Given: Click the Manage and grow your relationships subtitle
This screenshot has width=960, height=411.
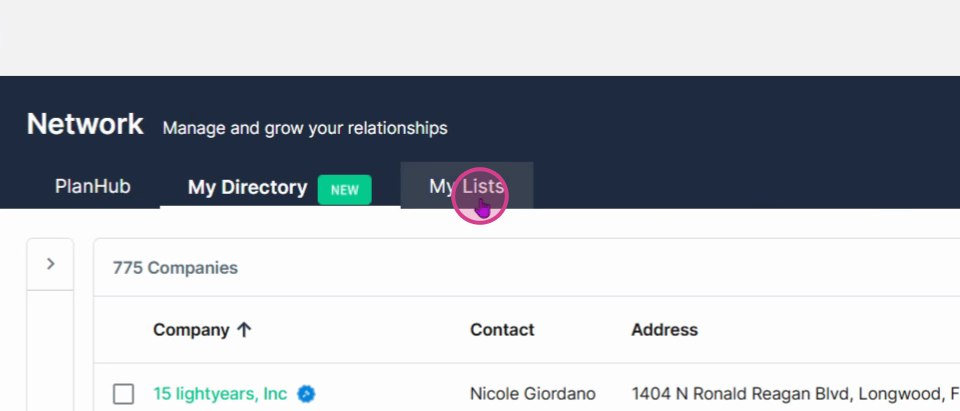Looking at the screenshot, I should click(305, 128).
